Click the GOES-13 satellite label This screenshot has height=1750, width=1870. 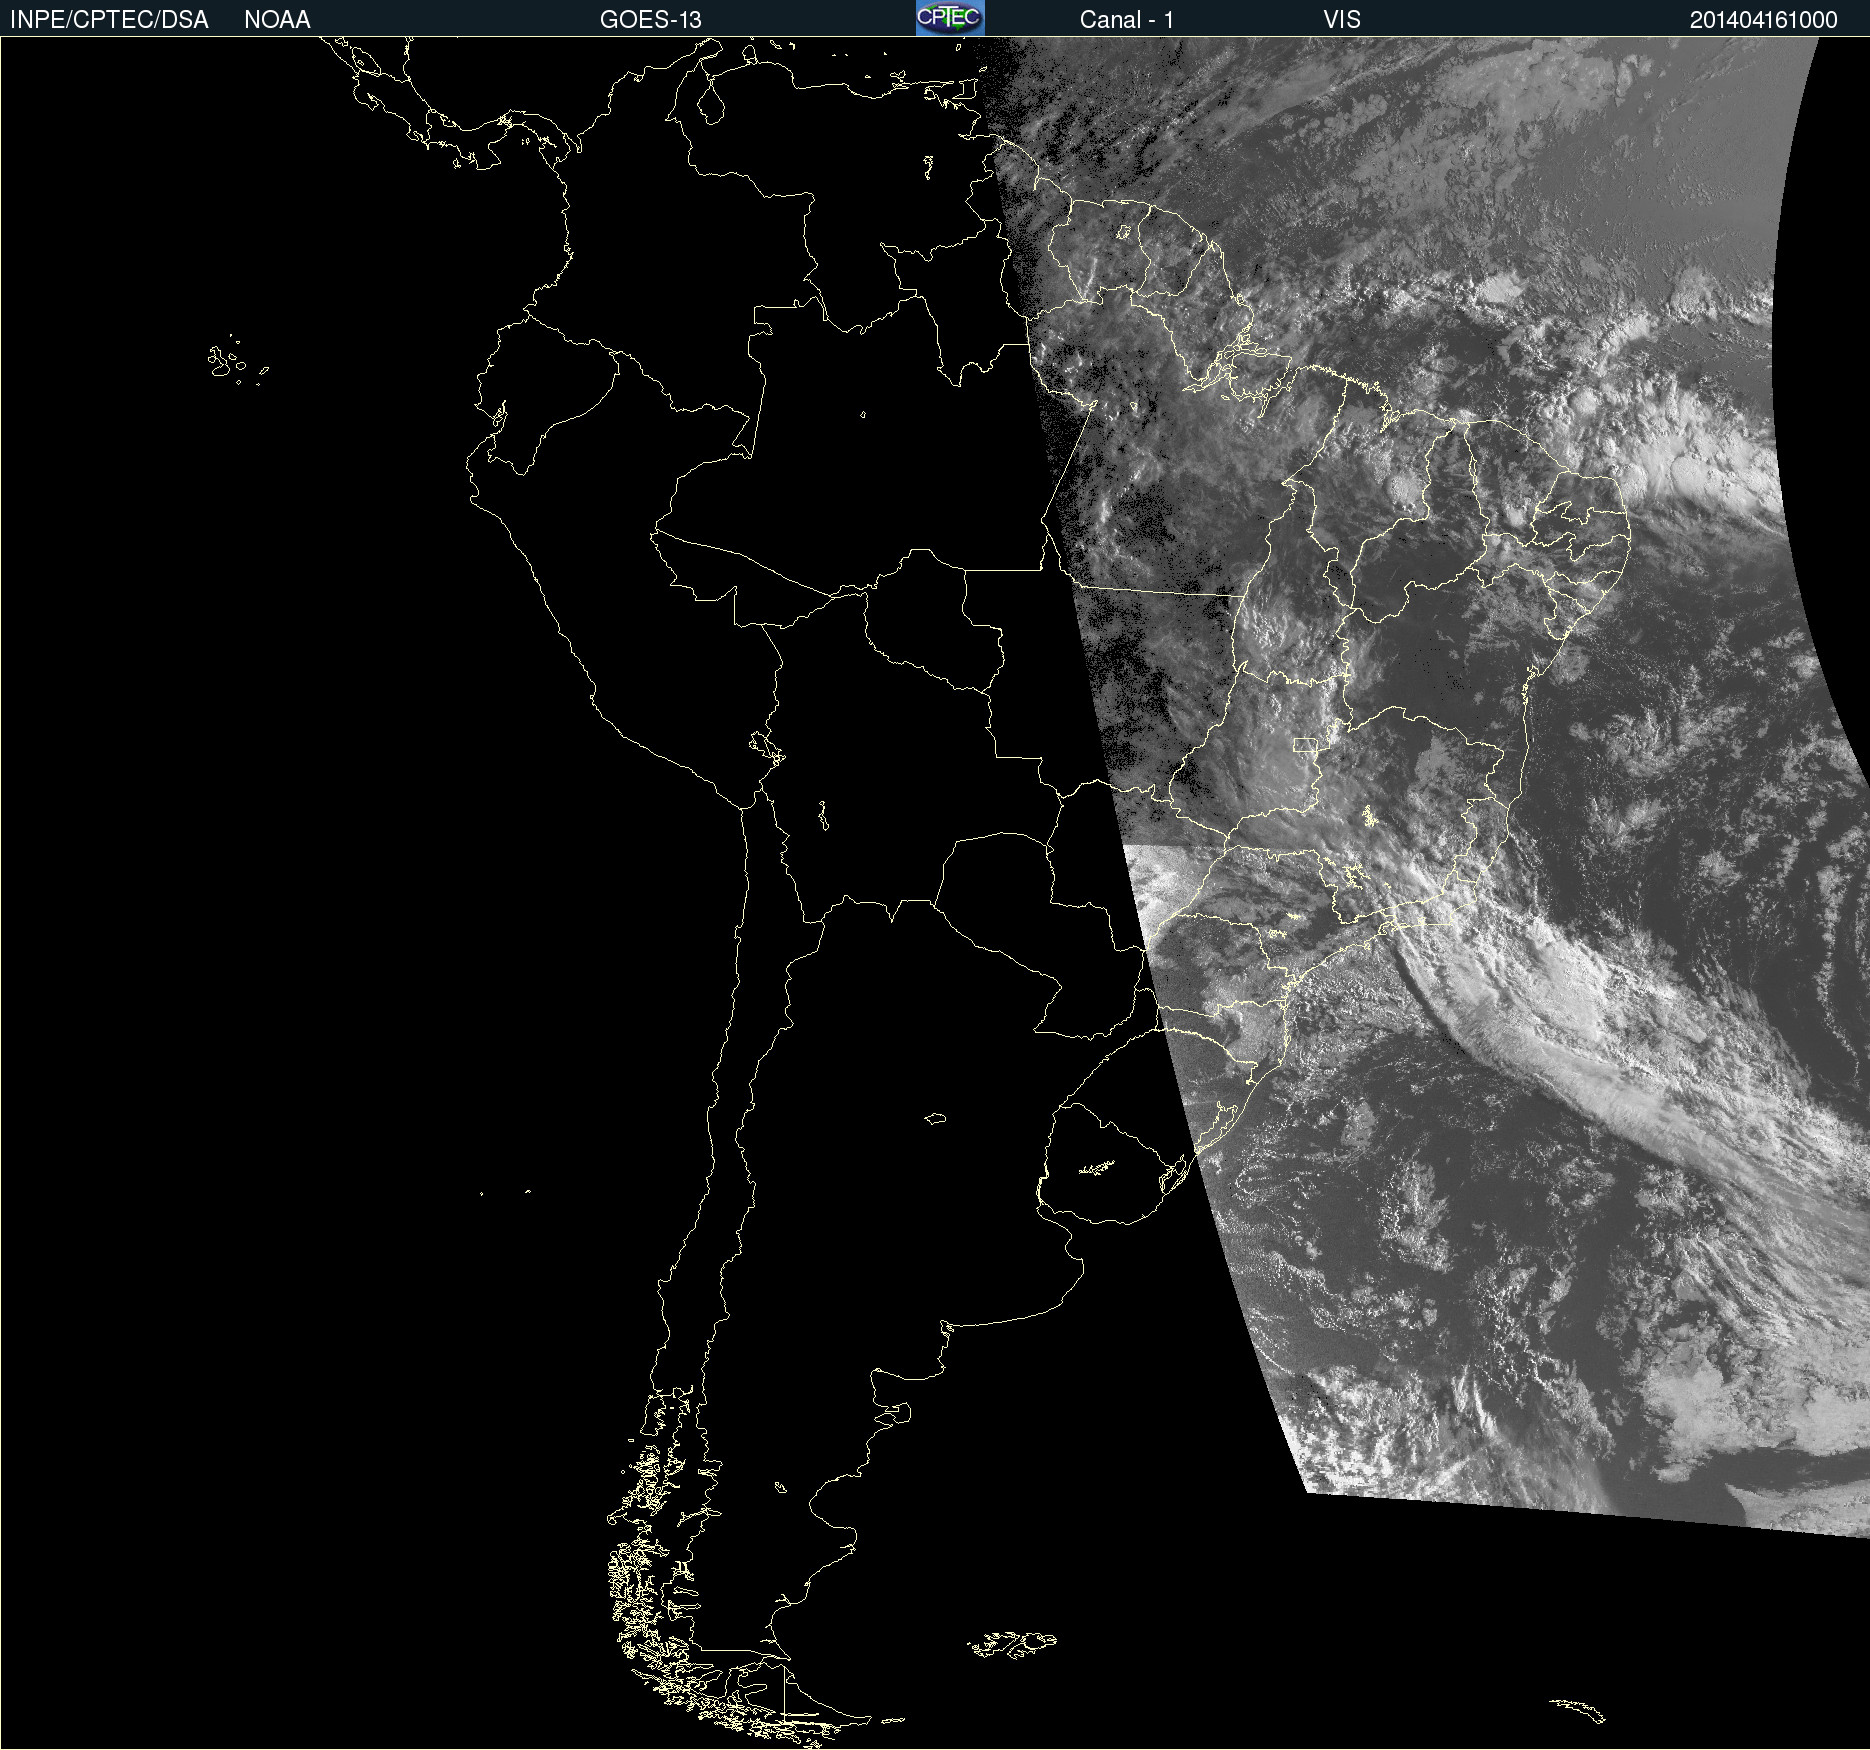[x=651, y=20]
